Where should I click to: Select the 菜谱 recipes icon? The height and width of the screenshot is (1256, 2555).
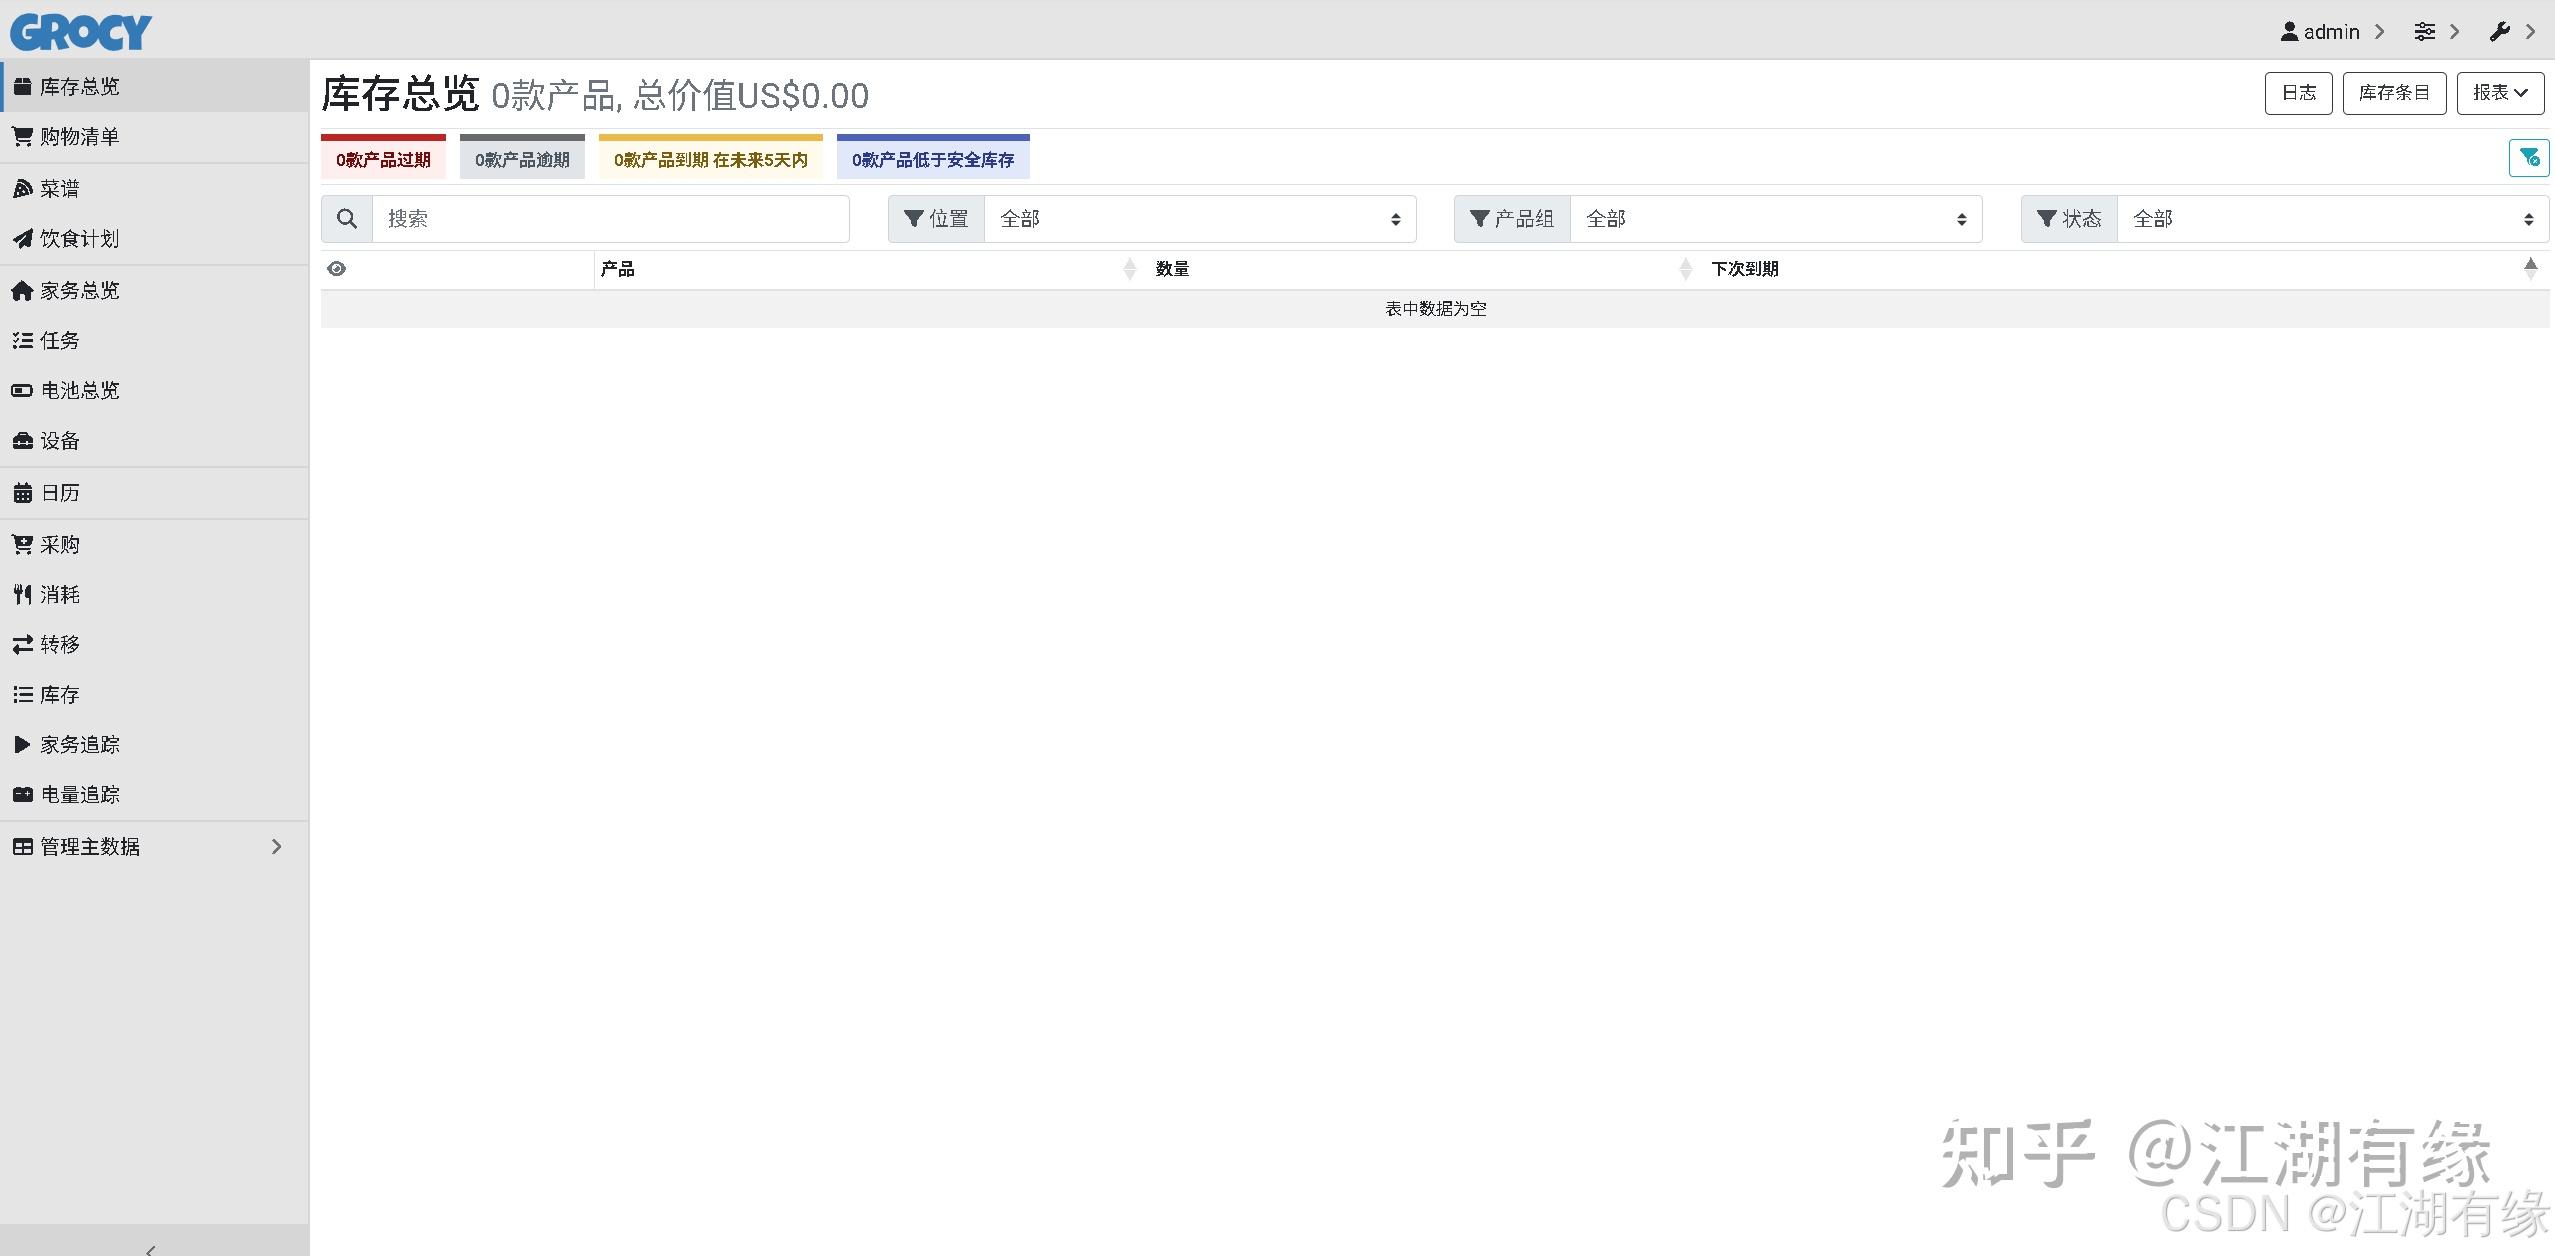coord(22,188)
